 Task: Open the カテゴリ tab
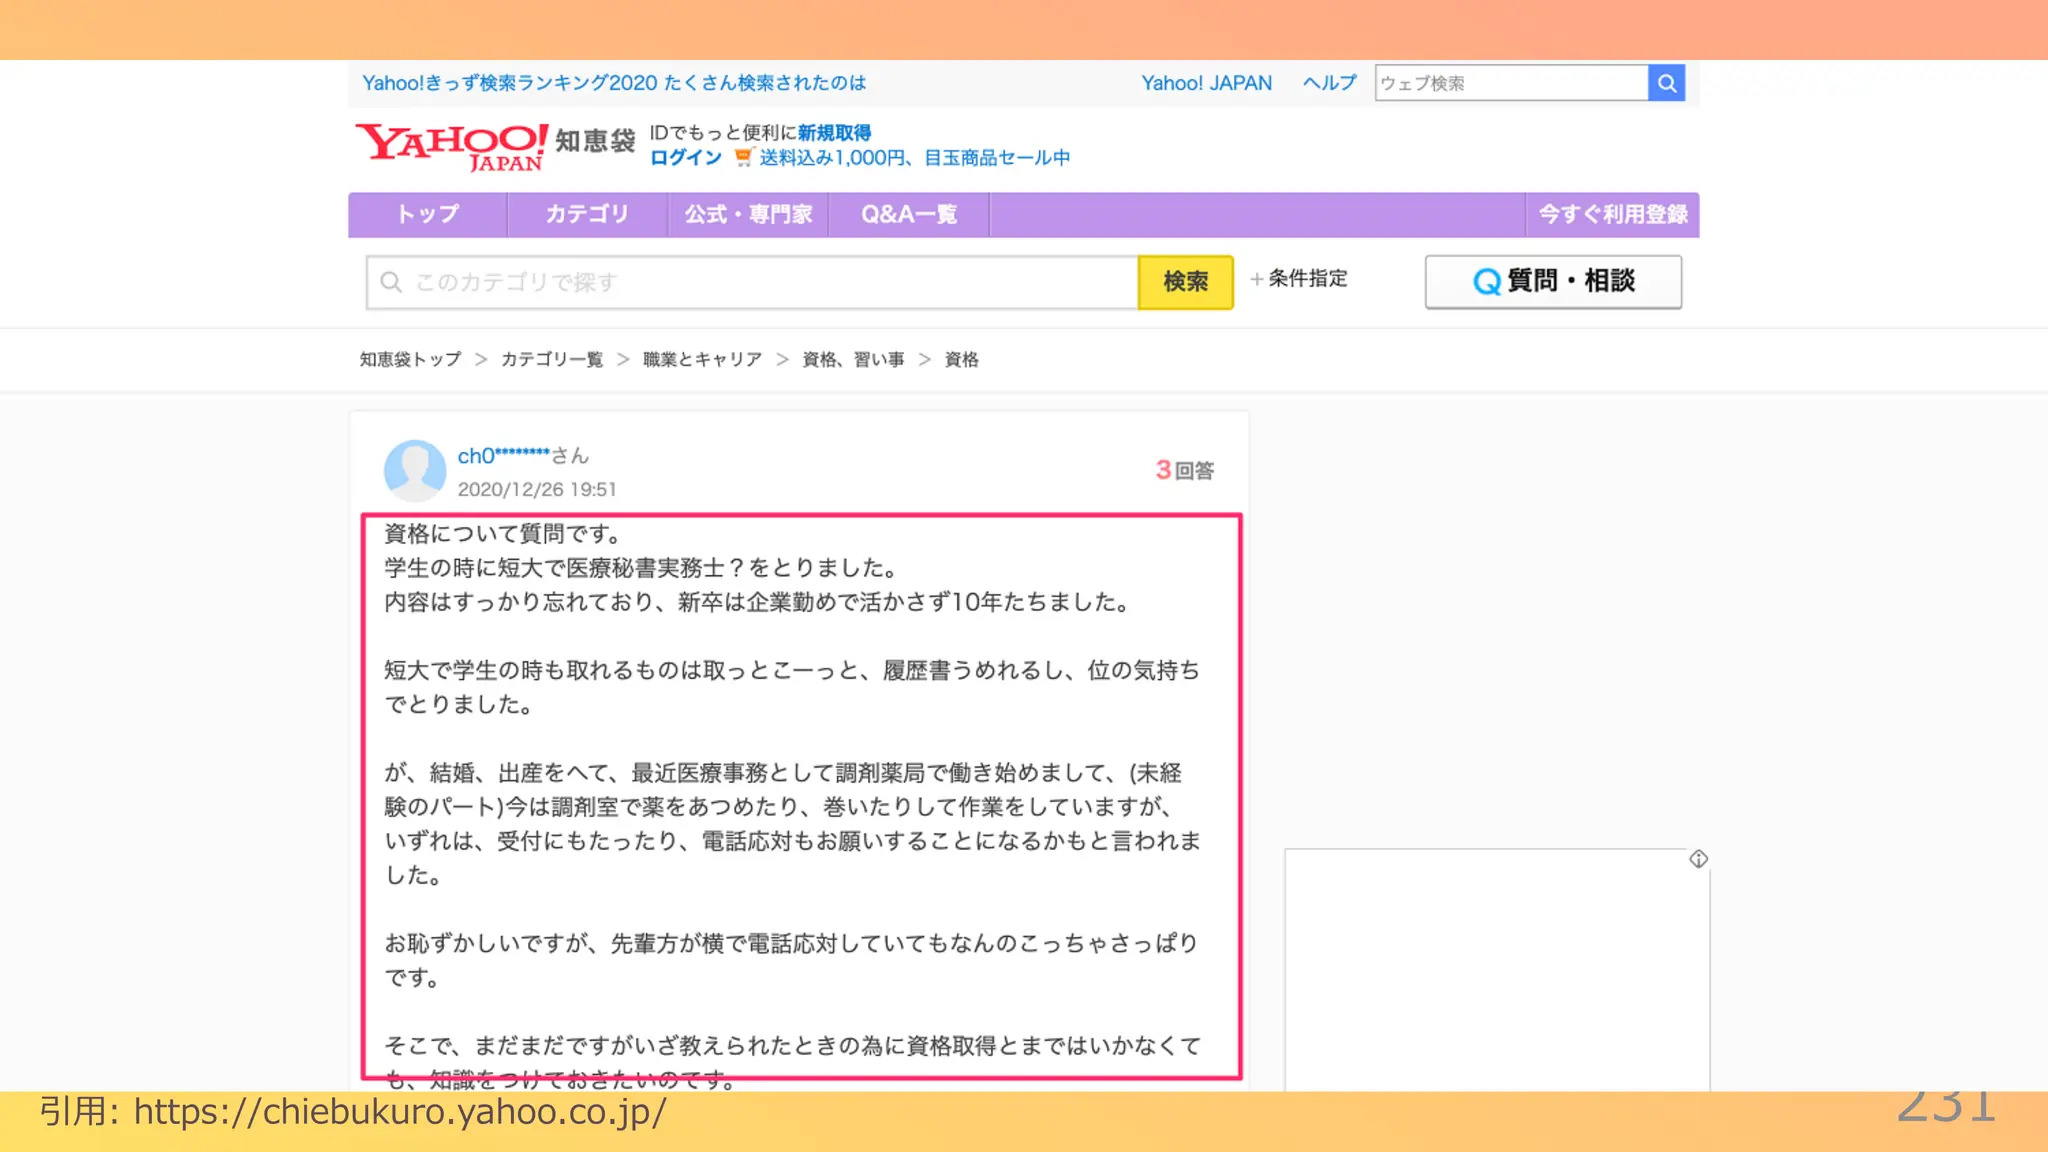click(x=587, y=214)
